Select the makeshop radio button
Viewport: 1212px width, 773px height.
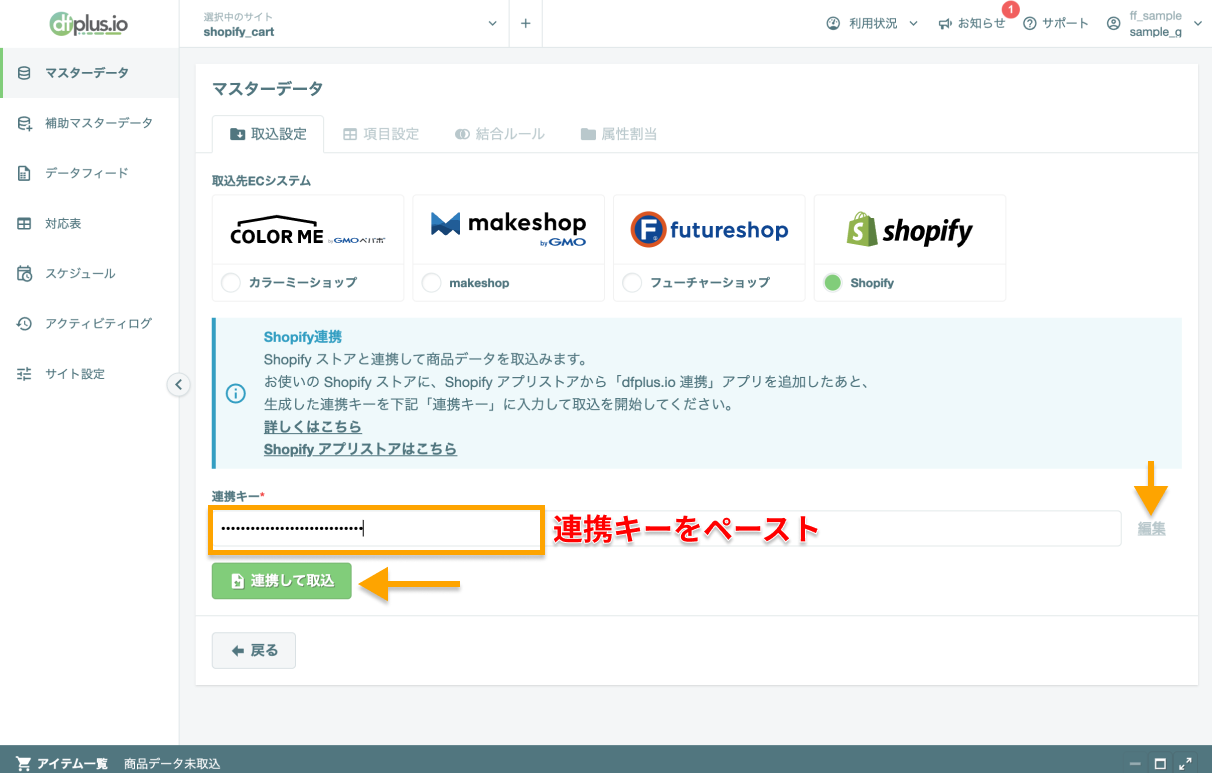pyautogui.click(x=431, y=283)
